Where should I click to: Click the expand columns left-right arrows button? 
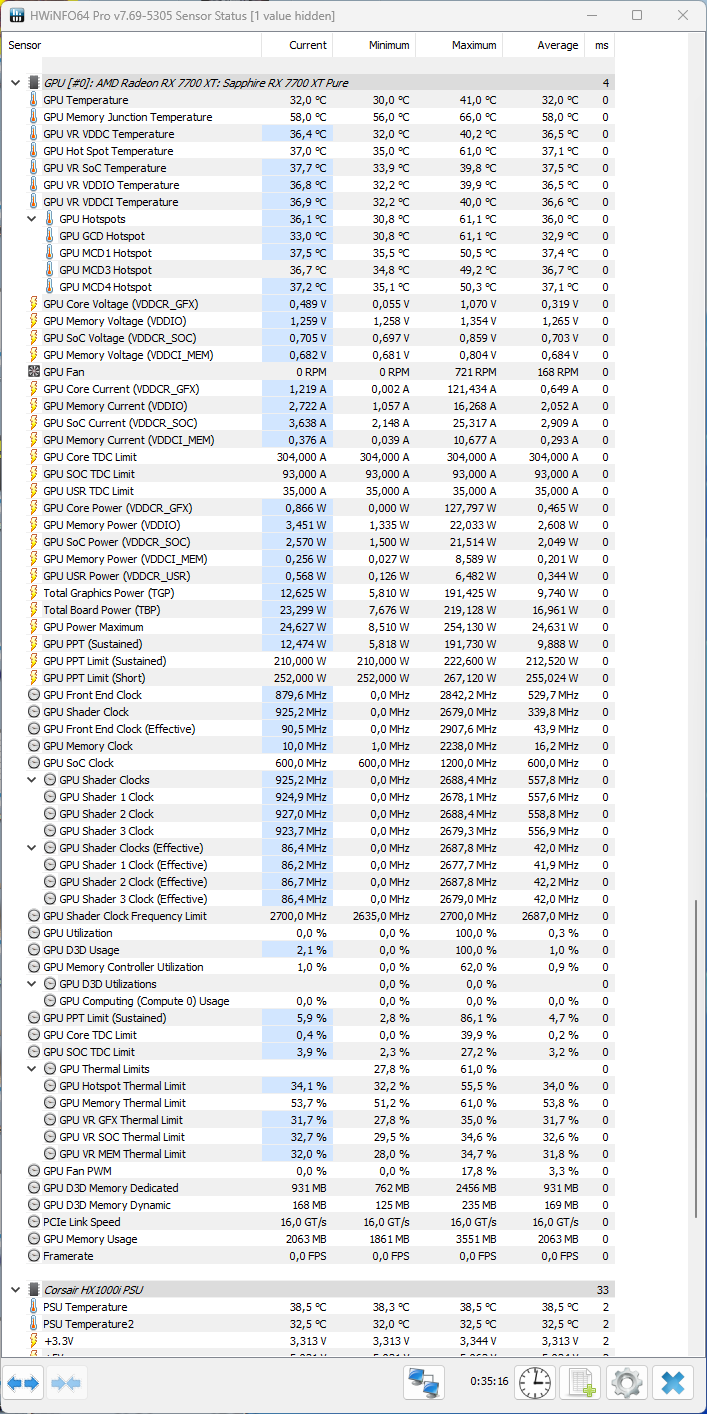pos(23,1384)
